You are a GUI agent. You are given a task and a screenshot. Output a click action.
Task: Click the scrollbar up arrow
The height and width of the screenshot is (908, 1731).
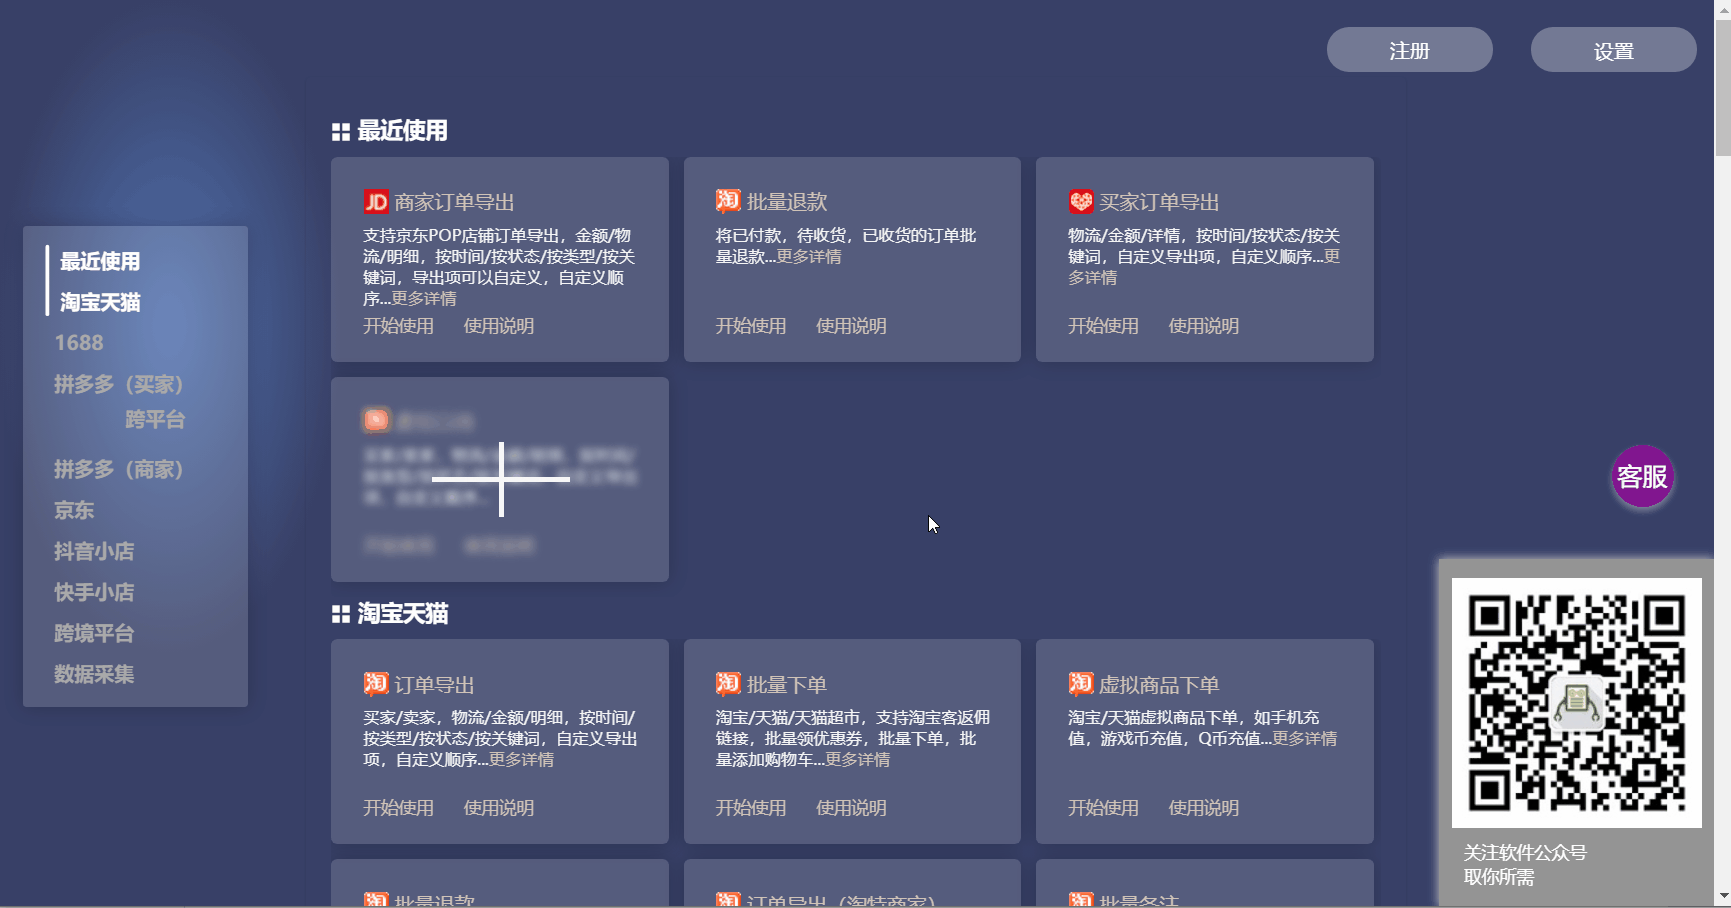point(1723,8)
